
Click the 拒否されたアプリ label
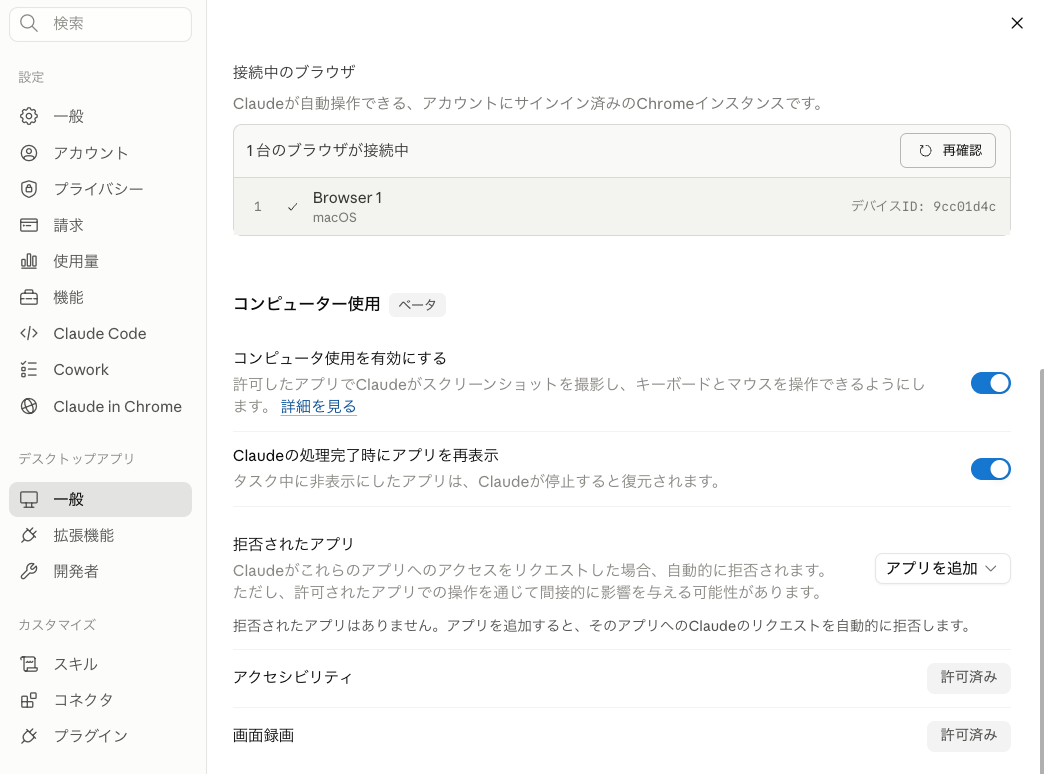294,544
